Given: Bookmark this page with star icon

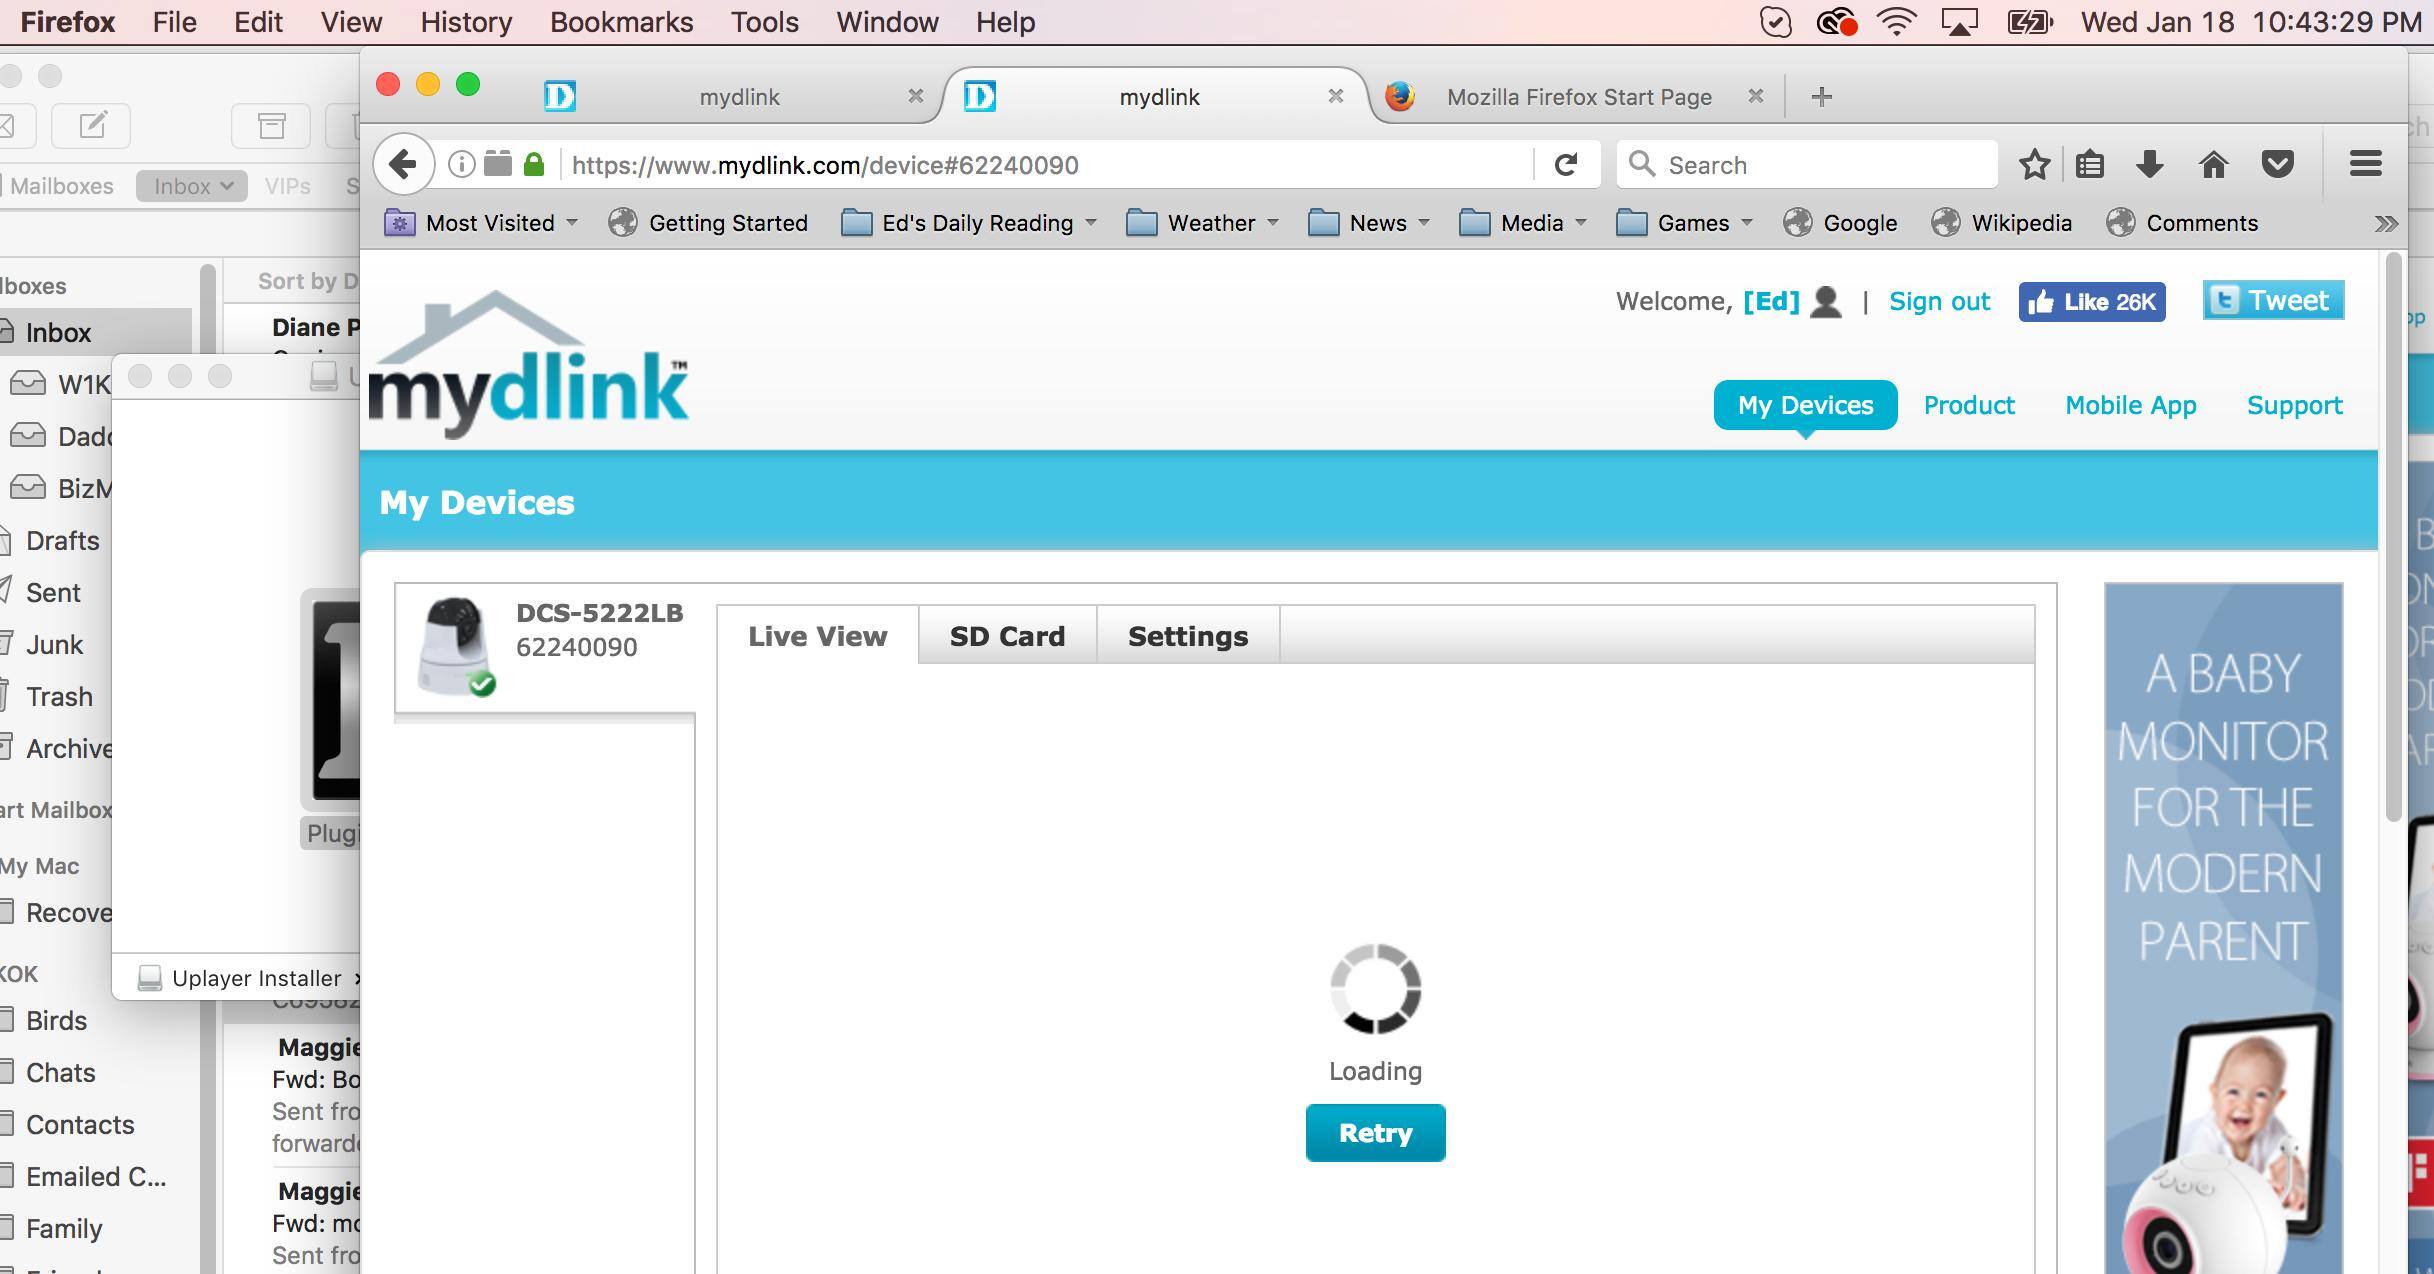Looking at the screenshot, I should (2034, 164).
